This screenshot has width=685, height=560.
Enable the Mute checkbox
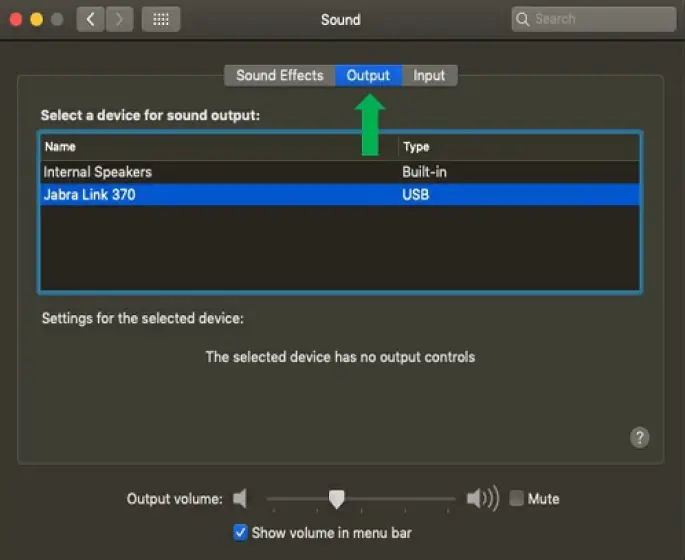[517, 498]
